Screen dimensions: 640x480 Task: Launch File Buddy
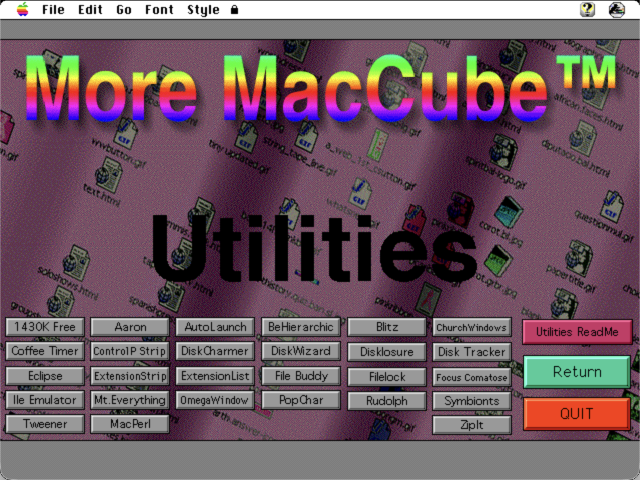(x=301, y=376)
